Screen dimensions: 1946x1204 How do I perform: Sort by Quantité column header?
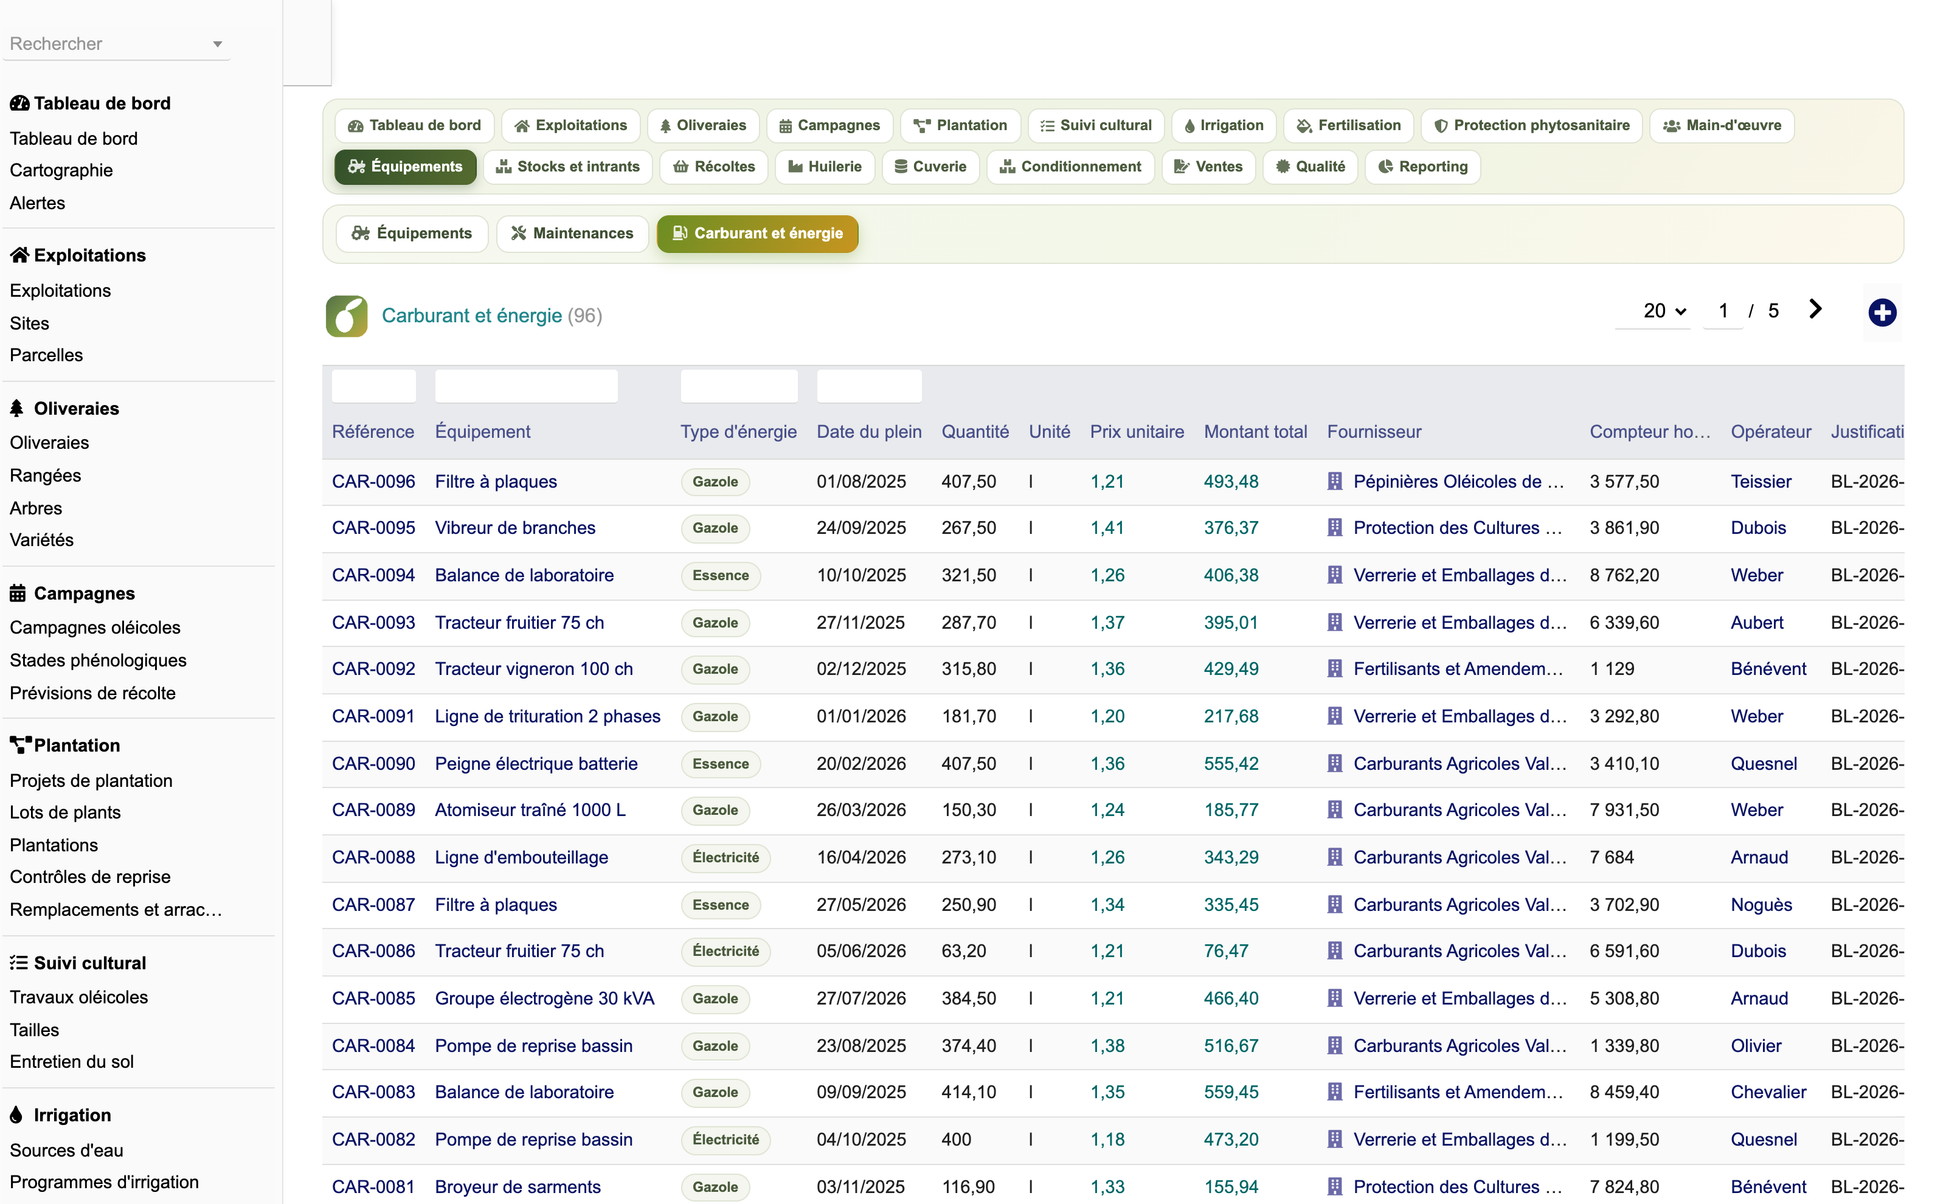[x=975, y=432]
